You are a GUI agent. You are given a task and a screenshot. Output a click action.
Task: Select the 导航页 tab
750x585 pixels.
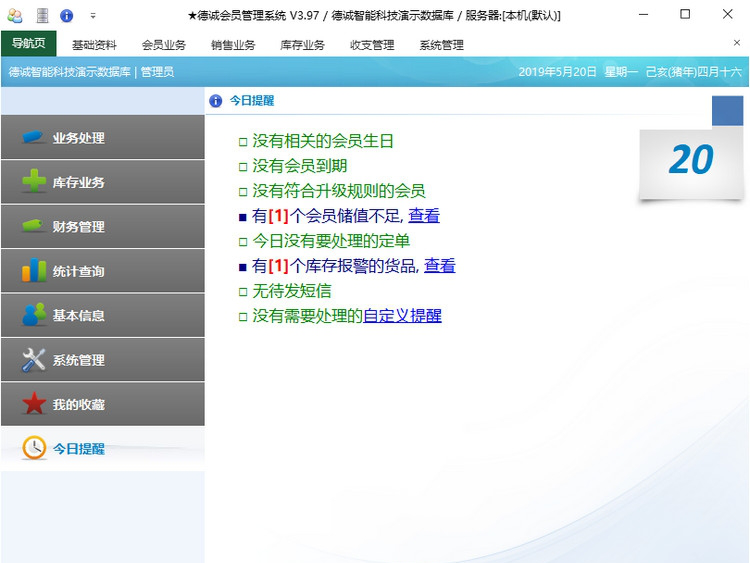coord(29,44)
